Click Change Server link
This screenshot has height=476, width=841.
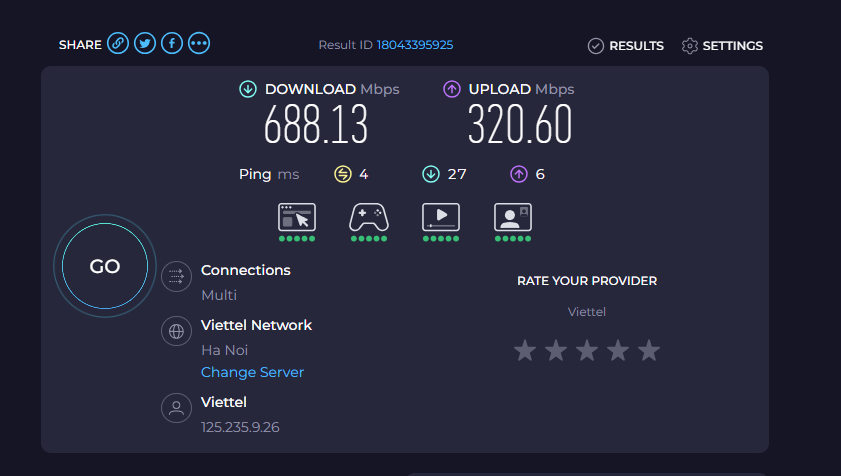pos(252,372)
